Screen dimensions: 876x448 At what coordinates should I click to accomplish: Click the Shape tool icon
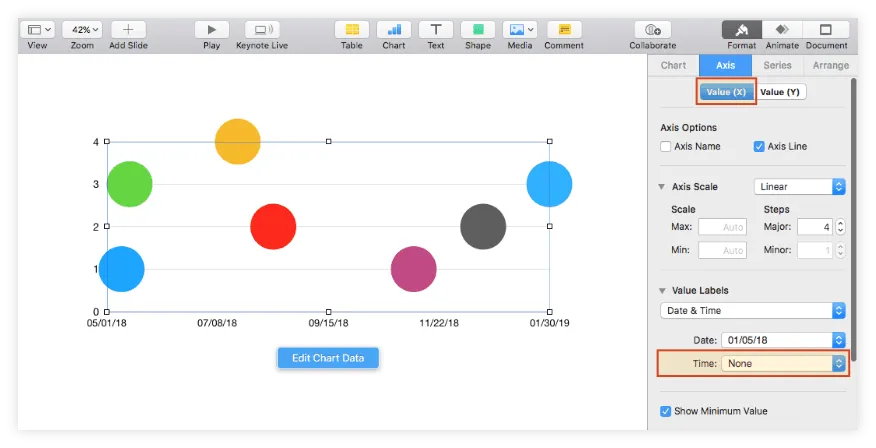478,30
